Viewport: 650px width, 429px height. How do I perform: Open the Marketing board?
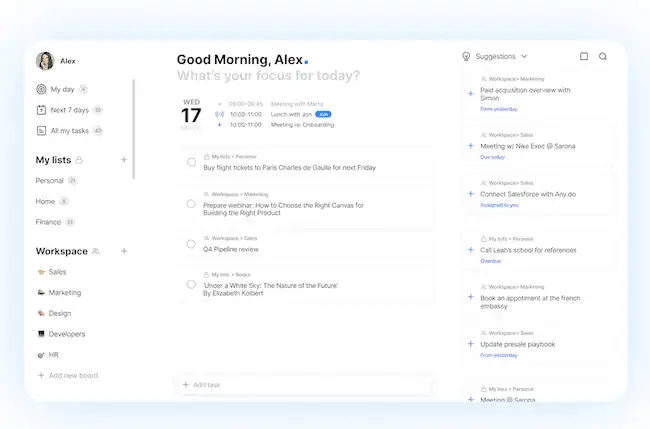[59, 293]
